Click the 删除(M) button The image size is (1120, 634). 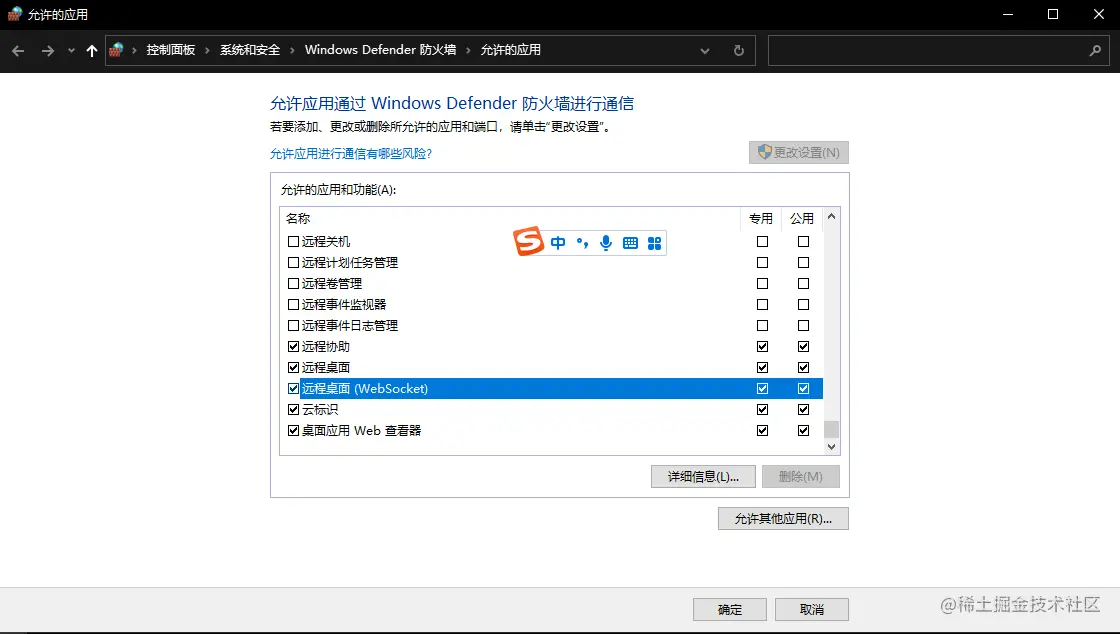(801, 476)
